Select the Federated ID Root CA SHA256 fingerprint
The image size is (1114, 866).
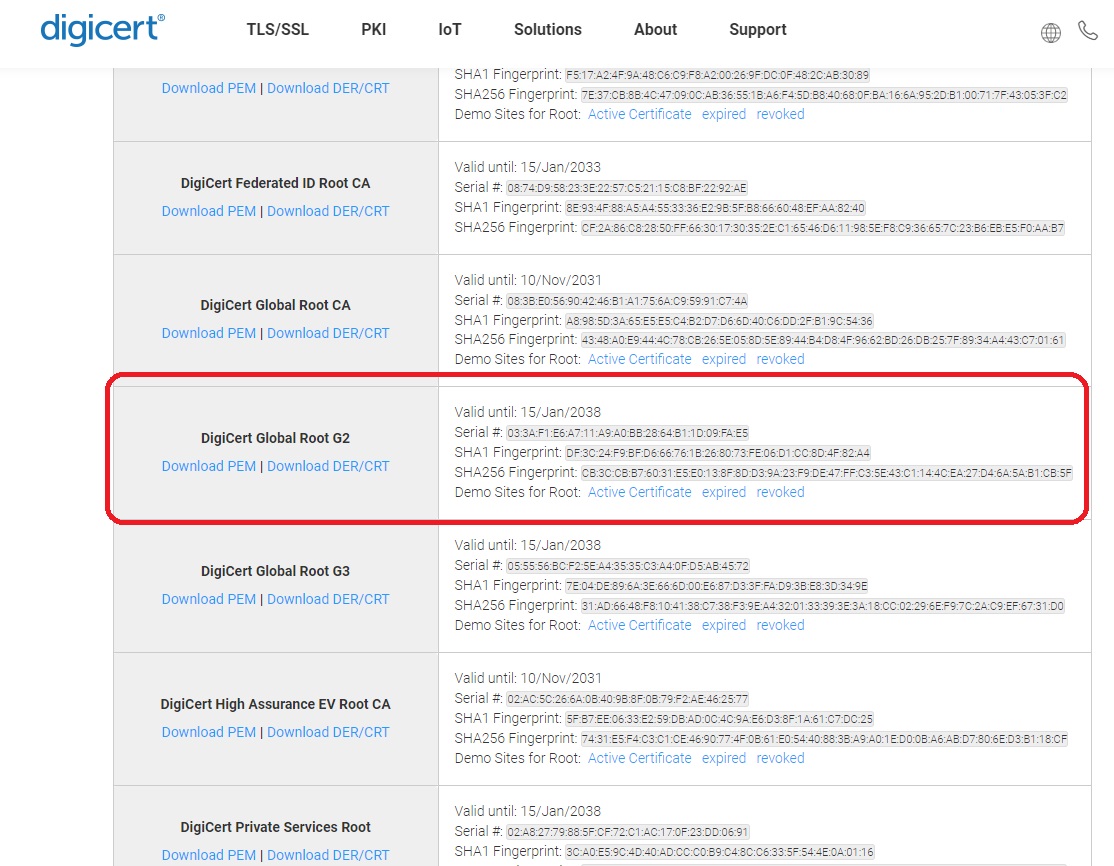(x=823, y=228)
